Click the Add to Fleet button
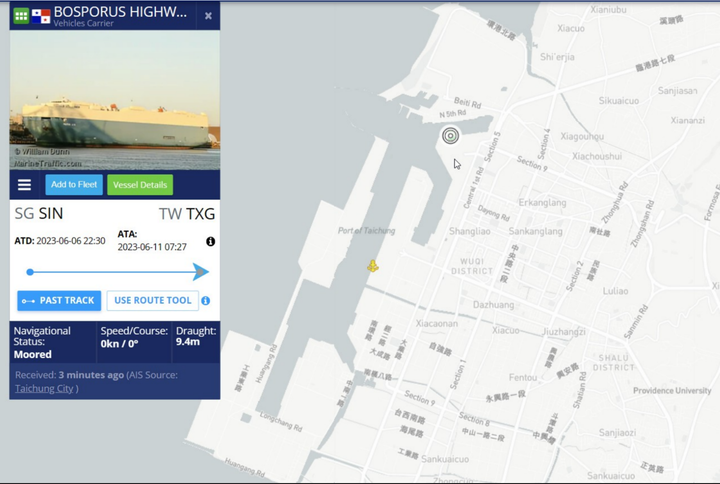Screen dimensions: 720x484 coord(74,185)
